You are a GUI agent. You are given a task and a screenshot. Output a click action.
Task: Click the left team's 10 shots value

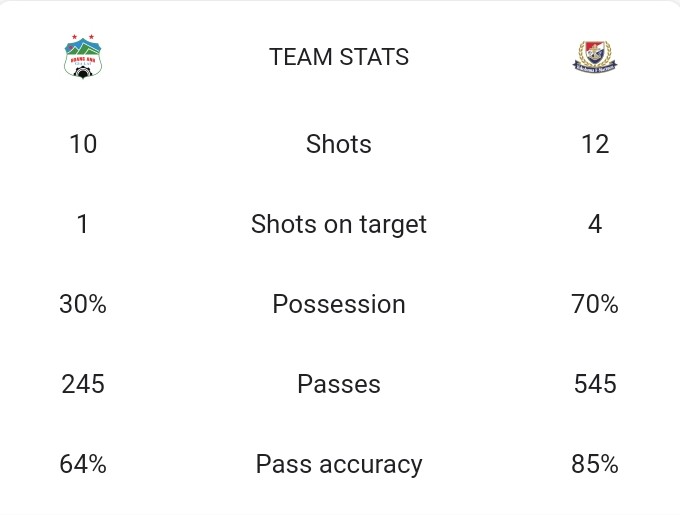(83, 144)
